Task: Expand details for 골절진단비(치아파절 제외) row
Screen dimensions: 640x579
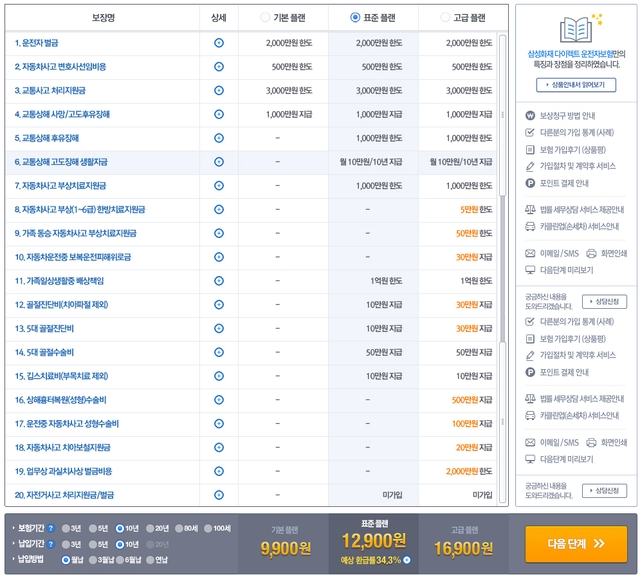Action: (x=219, y=304)
